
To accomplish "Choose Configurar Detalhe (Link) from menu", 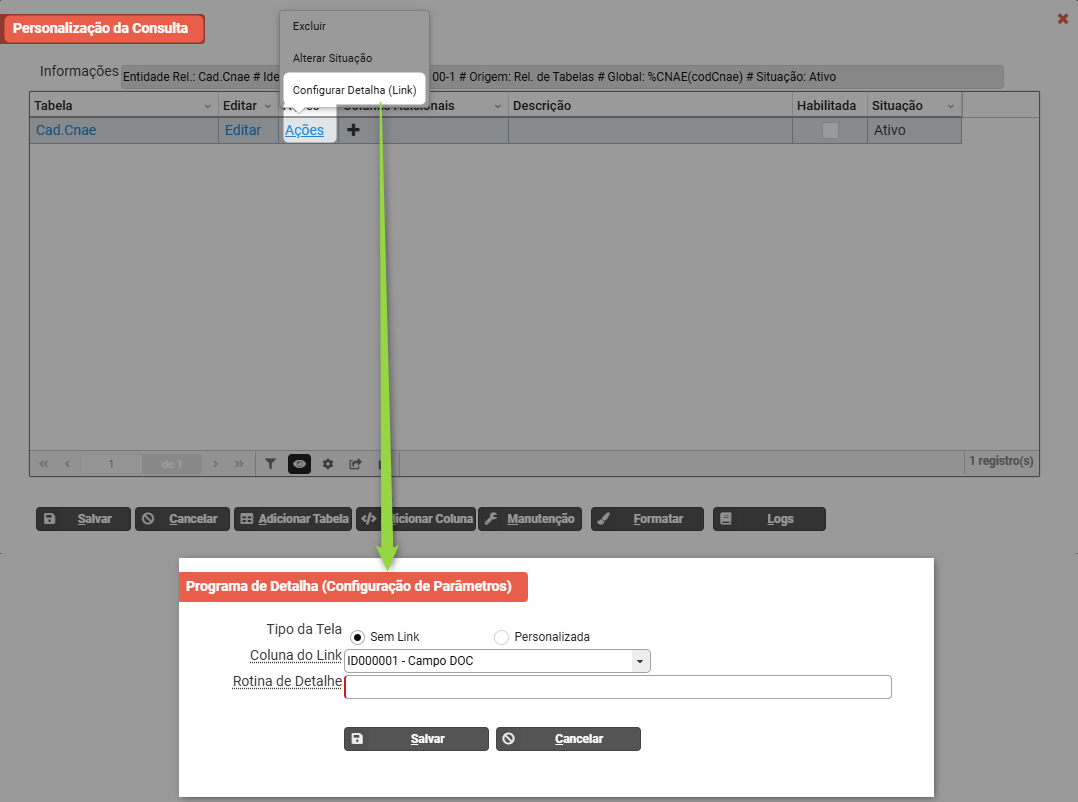I will 354,90.
